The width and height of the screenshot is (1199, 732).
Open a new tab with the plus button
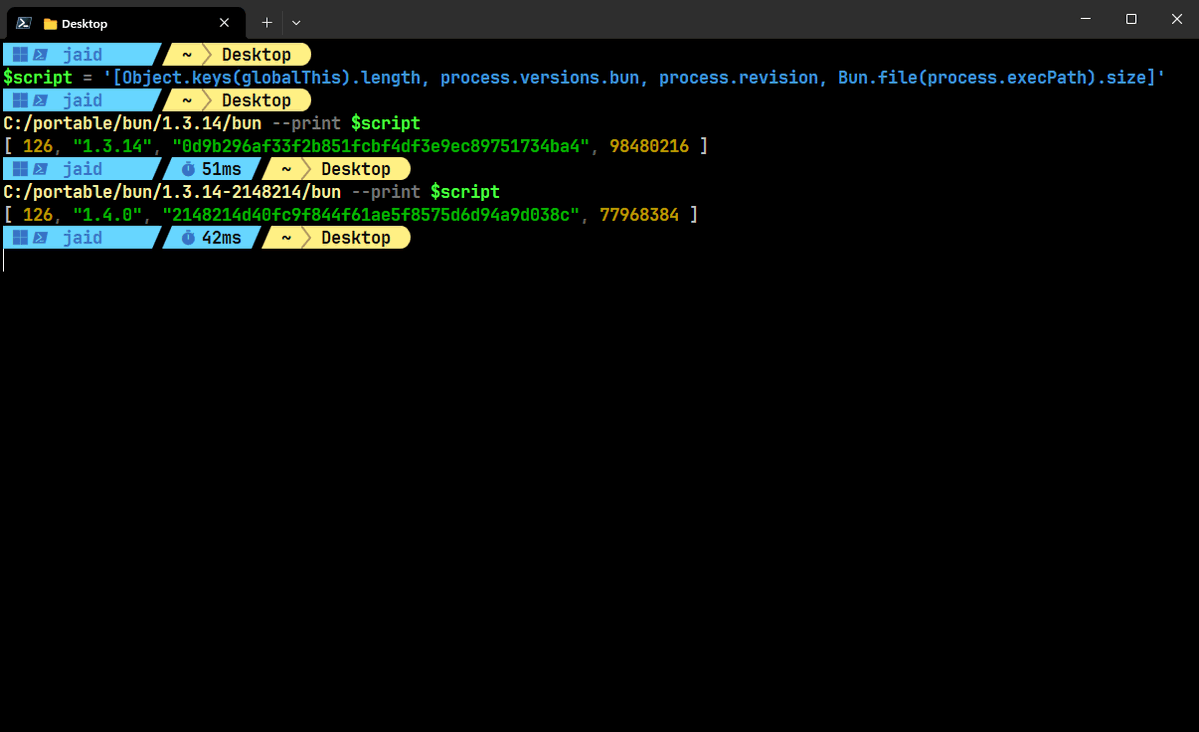(x=266, y=23)
